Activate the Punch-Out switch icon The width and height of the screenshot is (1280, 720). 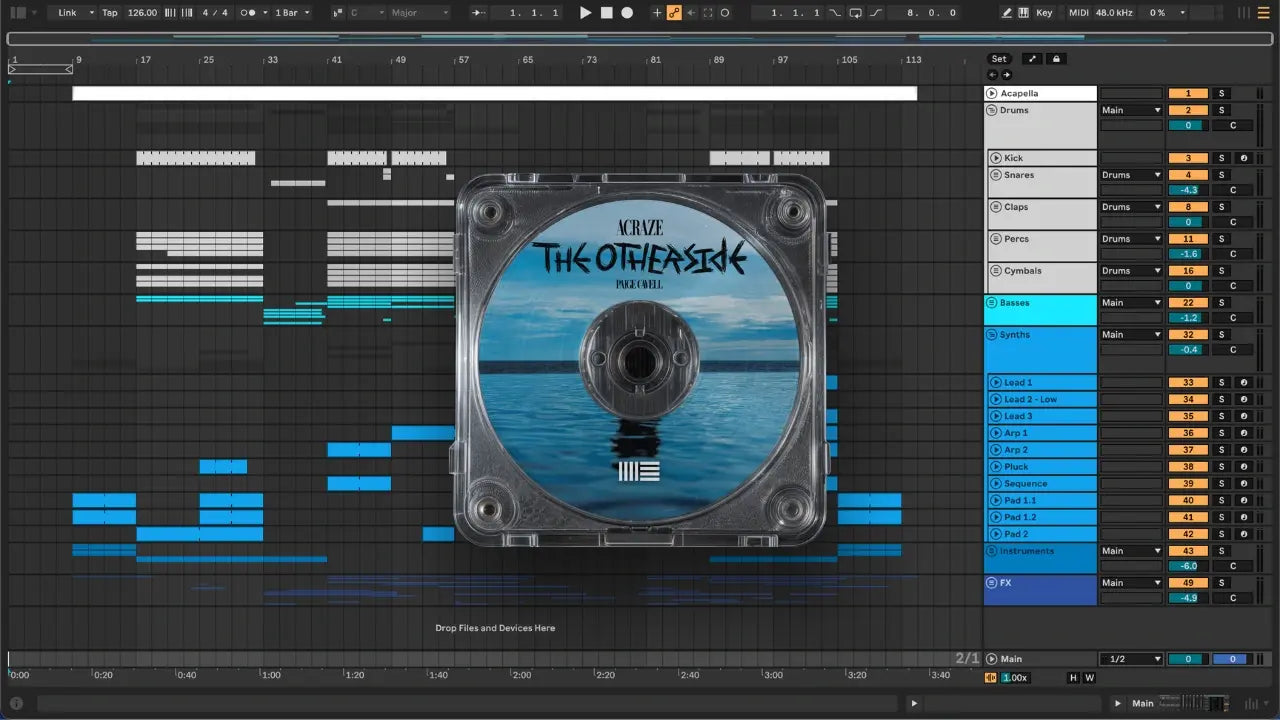876,13
